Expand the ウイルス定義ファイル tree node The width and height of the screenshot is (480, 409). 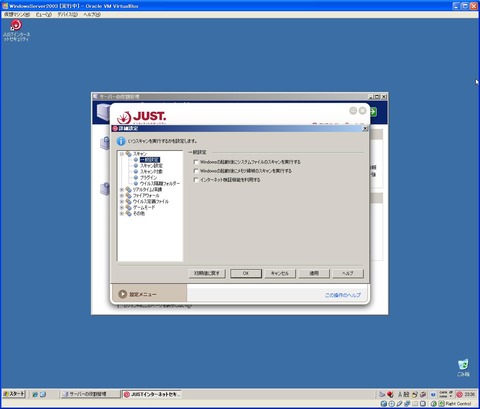pos(122,201)
